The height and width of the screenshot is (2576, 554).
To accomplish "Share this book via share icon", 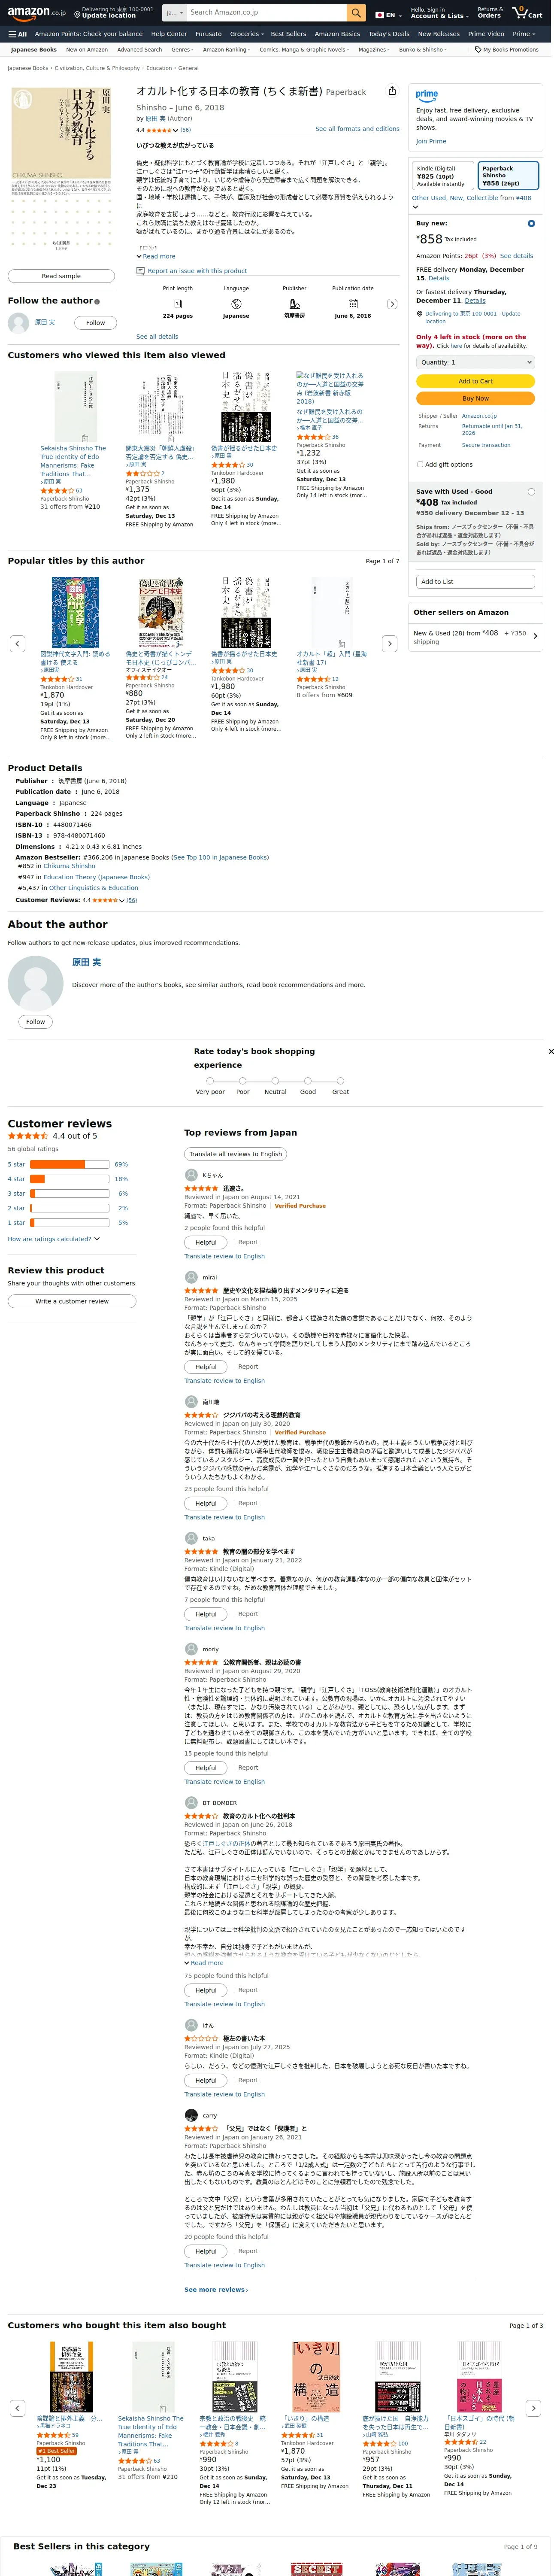I will [x=392, y=90].
